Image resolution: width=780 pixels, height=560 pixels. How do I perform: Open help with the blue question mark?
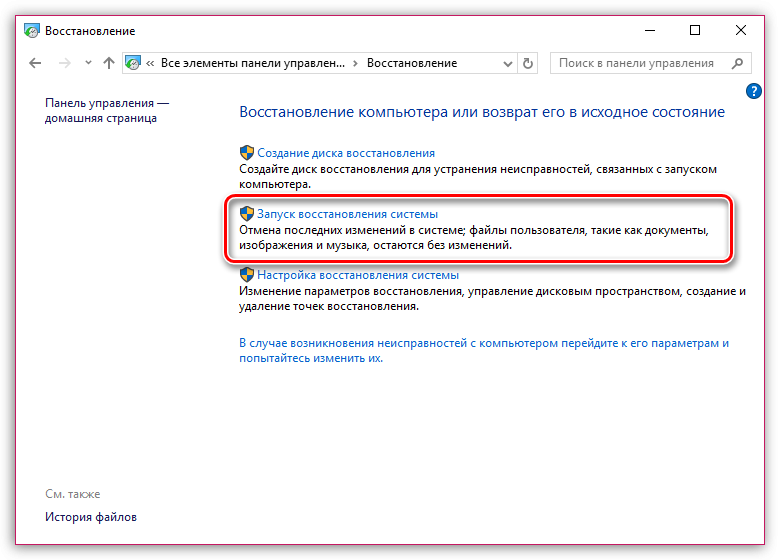click(754, 91)
